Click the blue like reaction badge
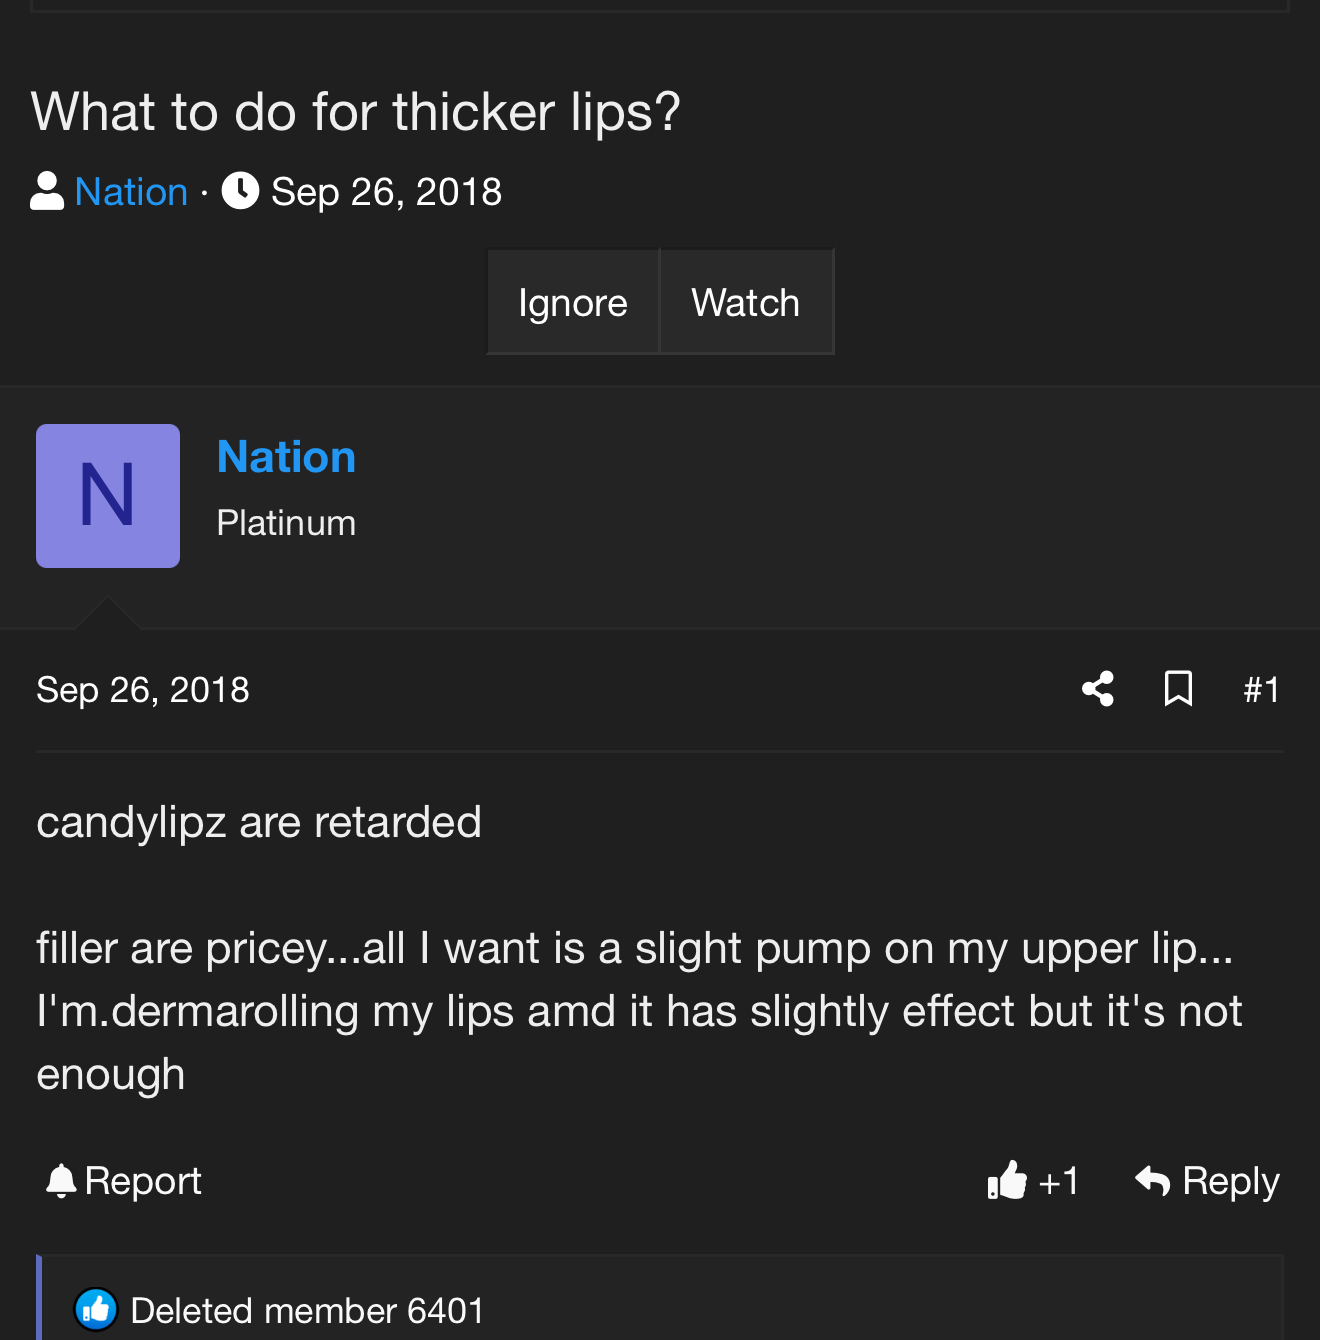 [x=96, y=1309]
